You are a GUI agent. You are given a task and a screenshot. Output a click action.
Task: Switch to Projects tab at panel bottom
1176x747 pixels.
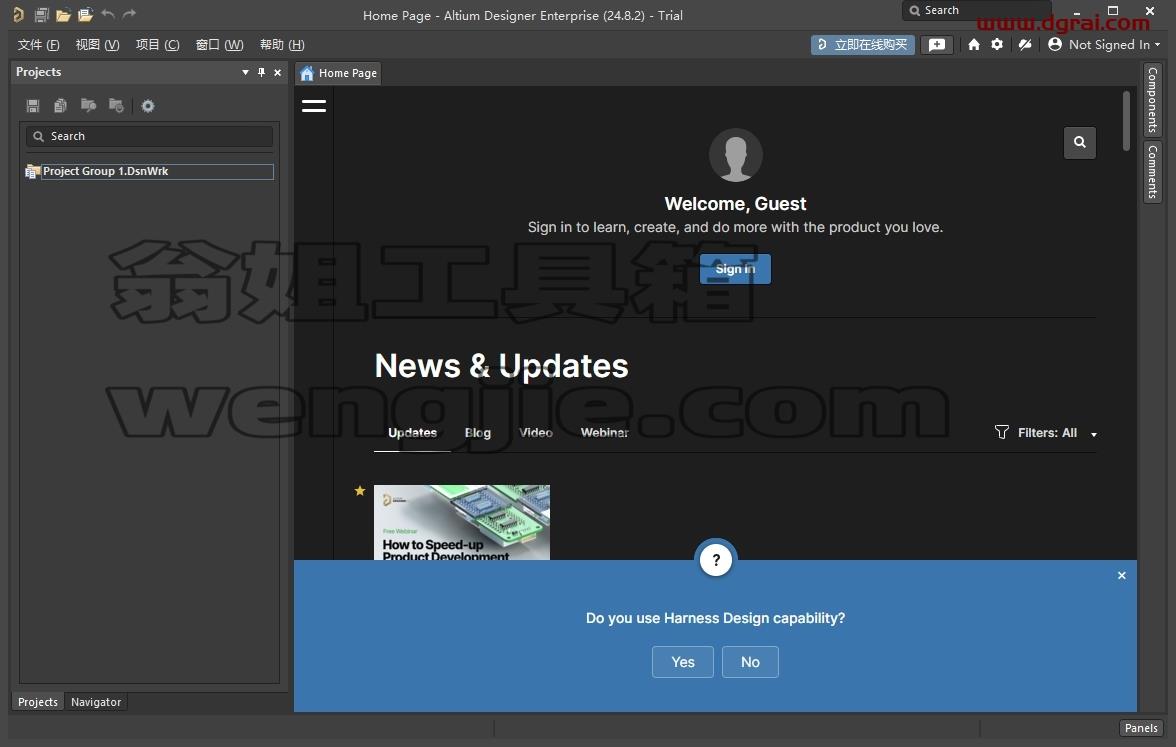38,702
